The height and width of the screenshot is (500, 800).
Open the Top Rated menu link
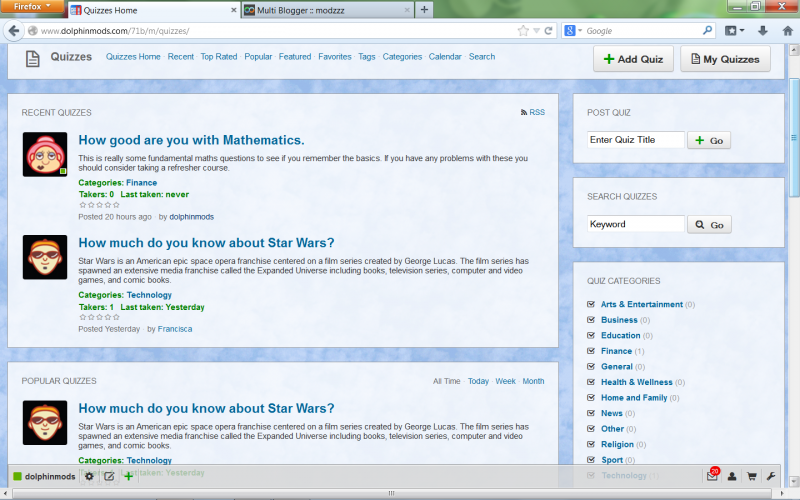point(218,57)
